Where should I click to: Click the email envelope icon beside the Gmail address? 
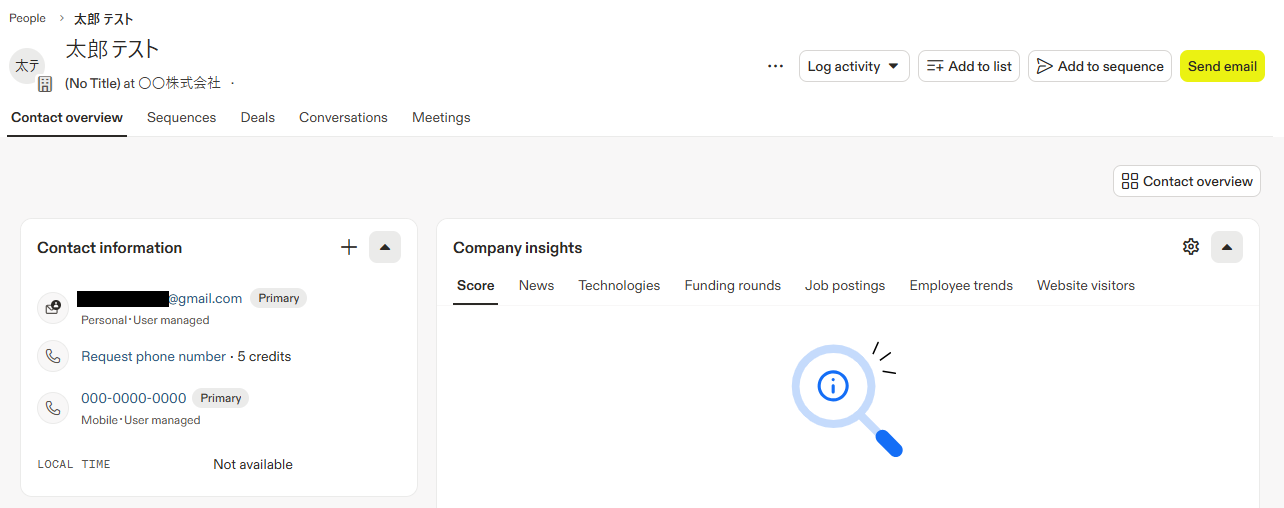click(x=53, y=307)
